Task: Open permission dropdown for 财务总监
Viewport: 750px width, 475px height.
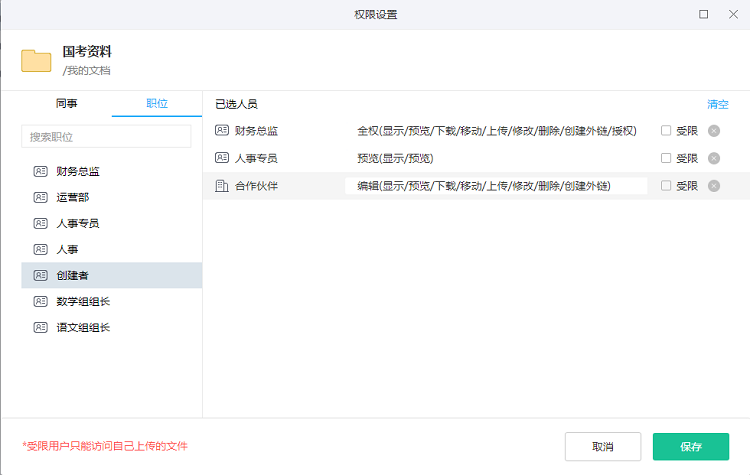Action: (x=496, y=131)
